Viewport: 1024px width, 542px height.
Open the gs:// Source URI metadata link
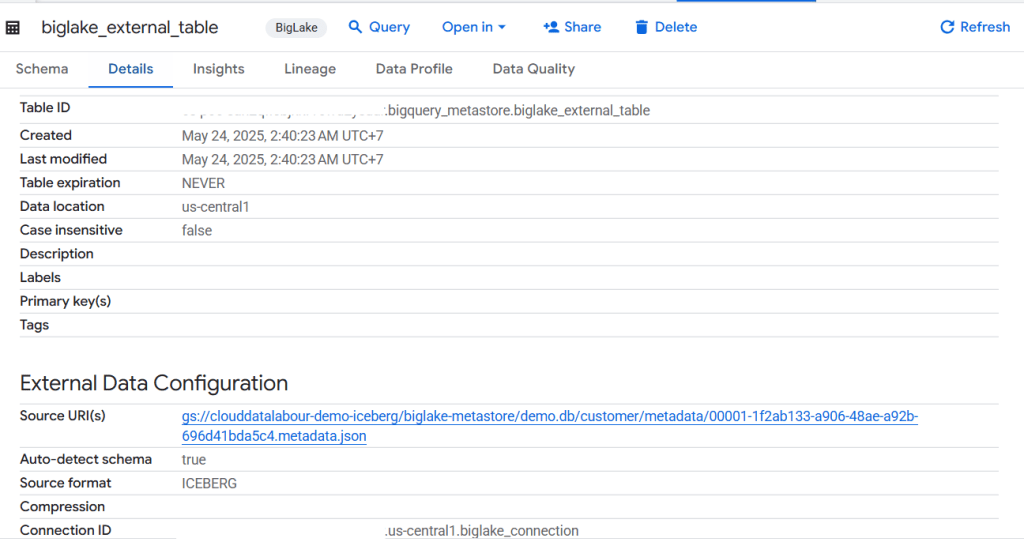point(549,417)
